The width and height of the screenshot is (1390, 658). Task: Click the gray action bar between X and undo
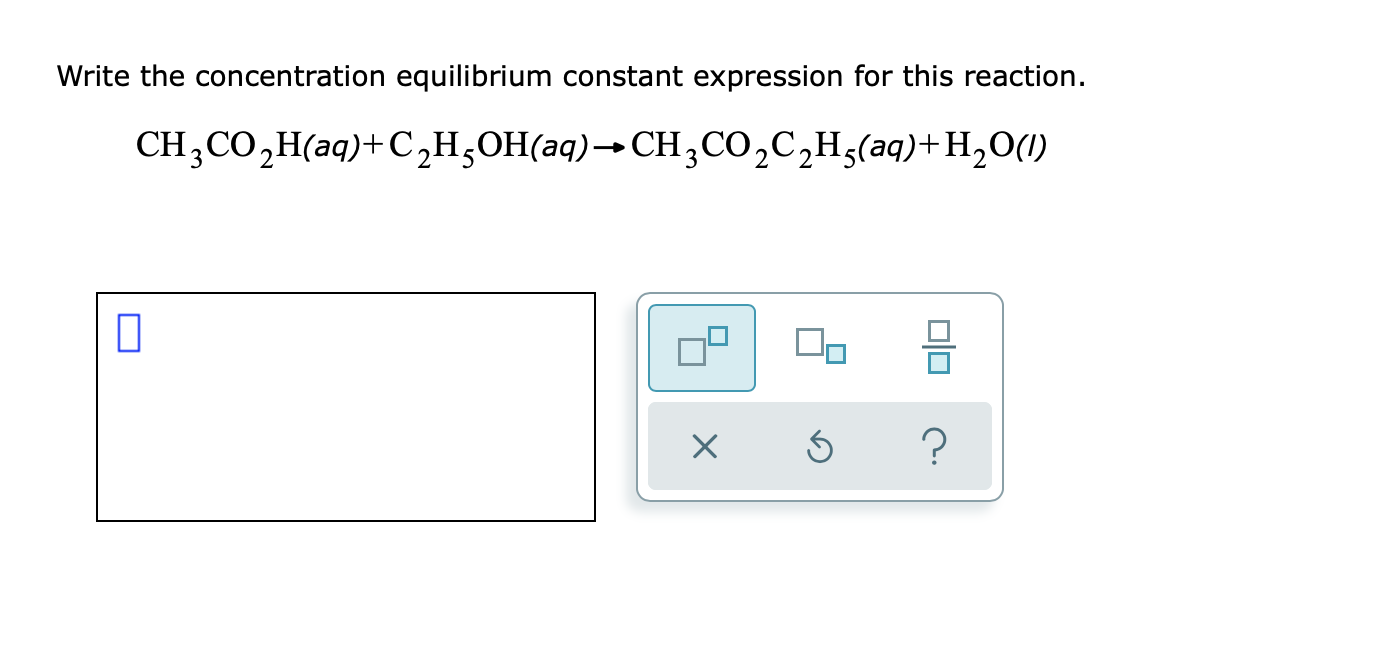coord(762,446)
